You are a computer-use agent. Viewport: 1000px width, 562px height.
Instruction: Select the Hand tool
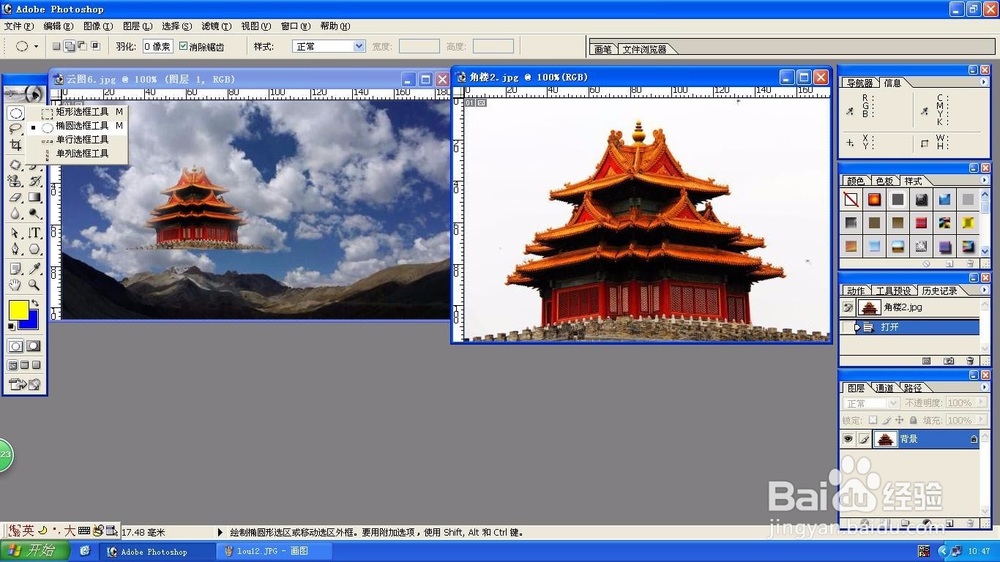(16, 285)
